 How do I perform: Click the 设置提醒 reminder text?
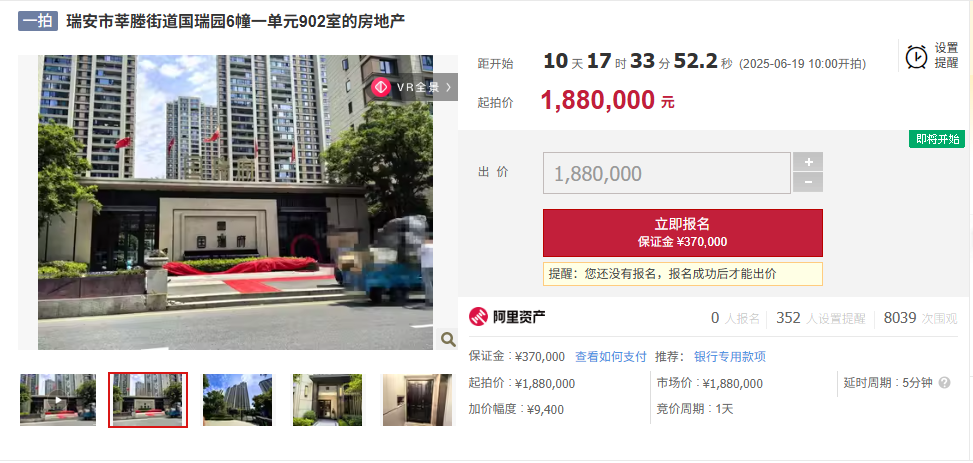pos(946,56)
